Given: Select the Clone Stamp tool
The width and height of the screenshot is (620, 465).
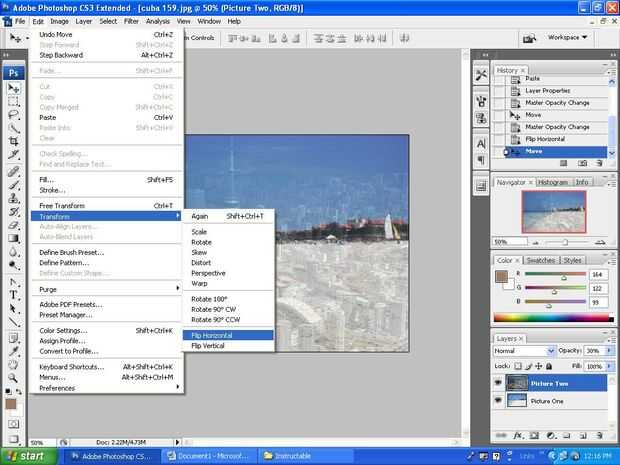Looking at the screenshot, I should click(x=13, y=198).
